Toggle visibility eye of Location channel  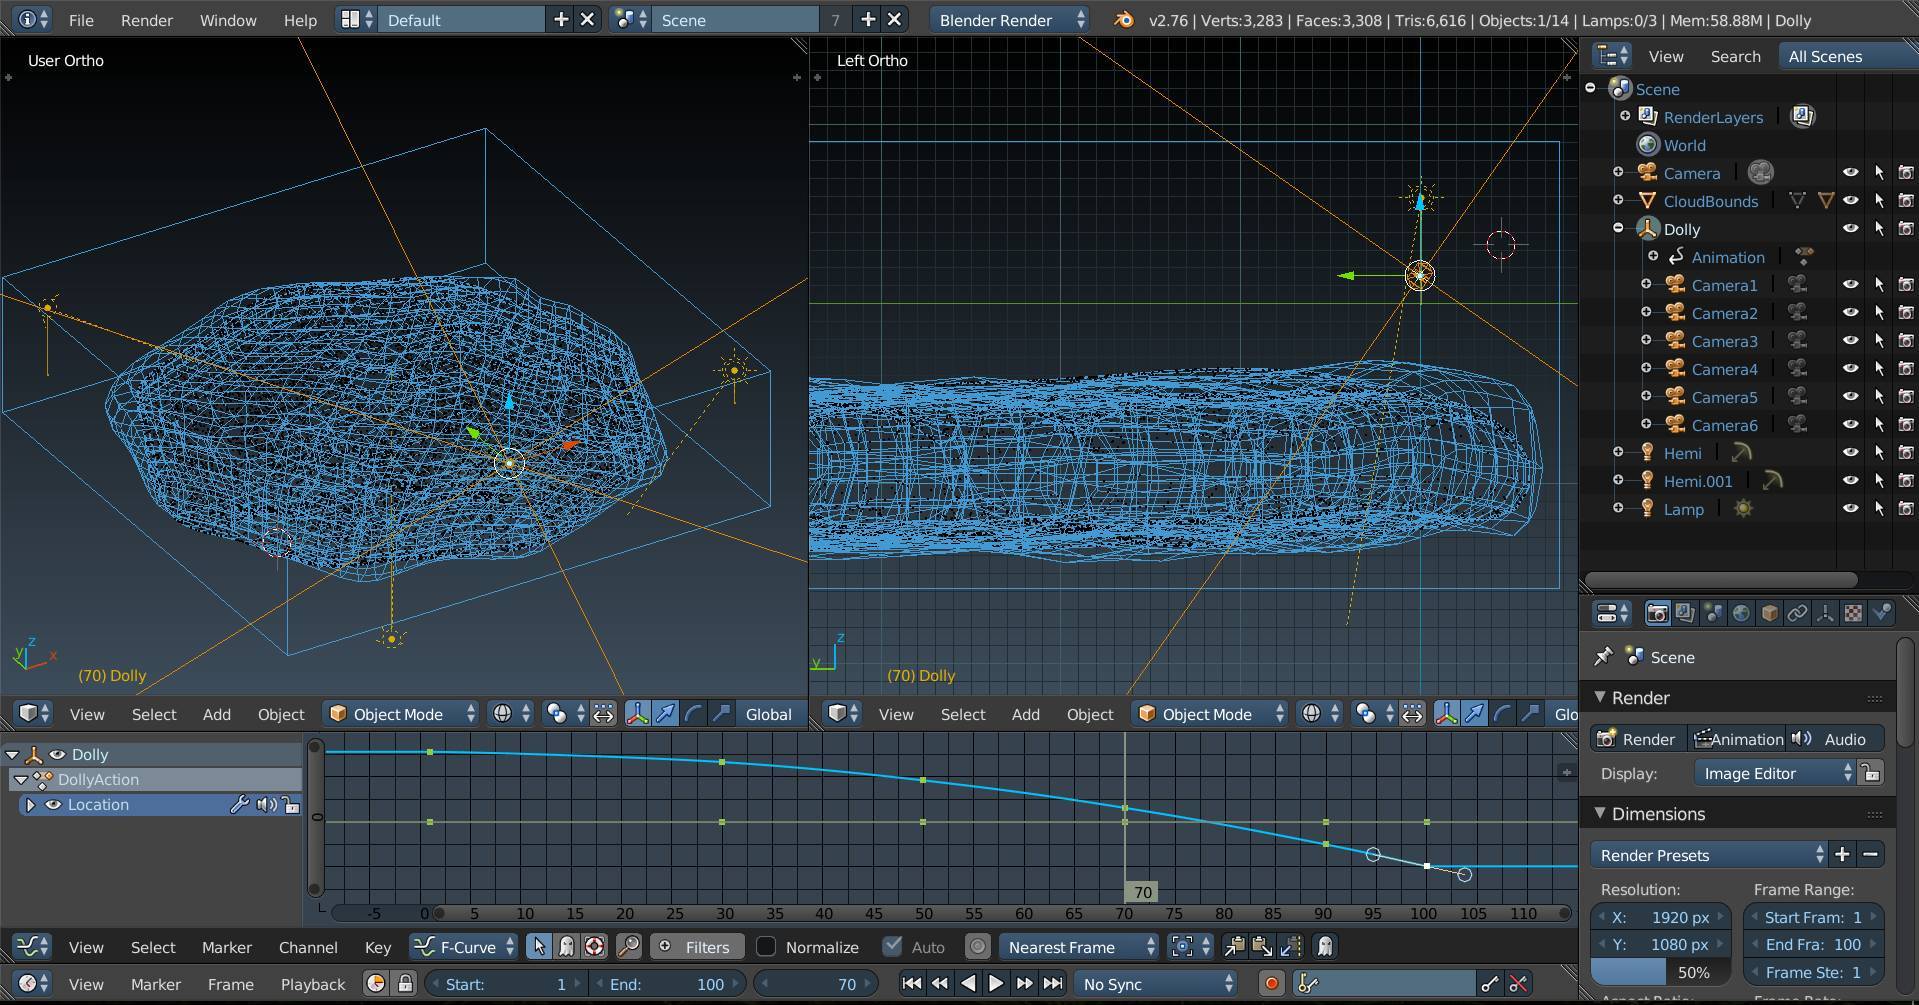pyautogui.click(x=54, y=805)
